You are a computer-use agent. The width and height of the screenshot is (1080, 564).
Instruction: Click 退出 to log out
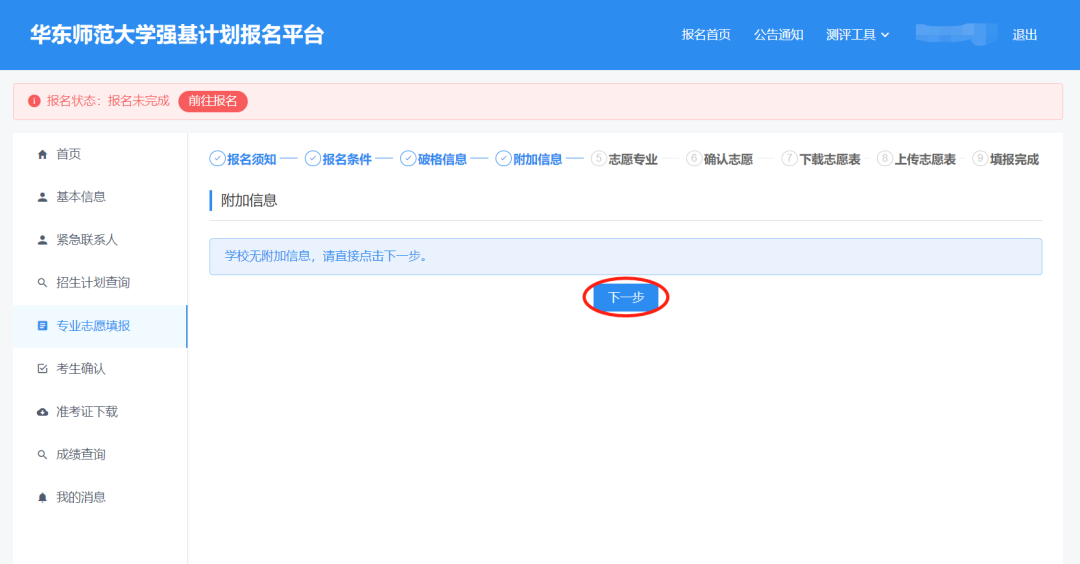[x=1025, y=35]
